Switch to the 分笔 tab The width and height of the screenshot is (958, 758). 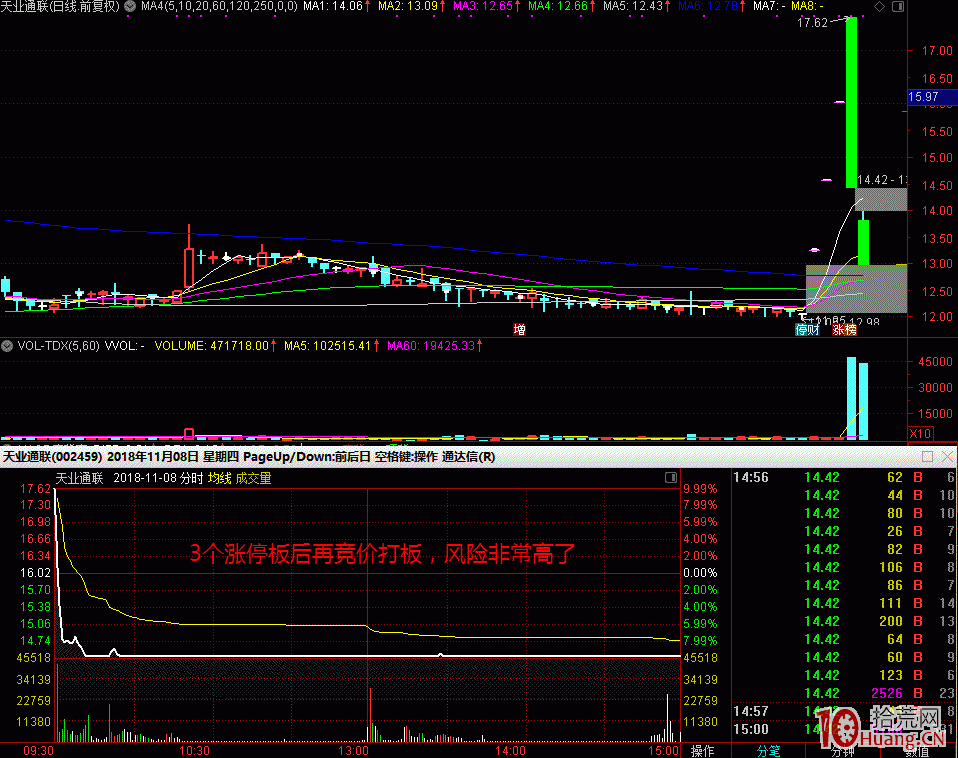pos(768,751)
